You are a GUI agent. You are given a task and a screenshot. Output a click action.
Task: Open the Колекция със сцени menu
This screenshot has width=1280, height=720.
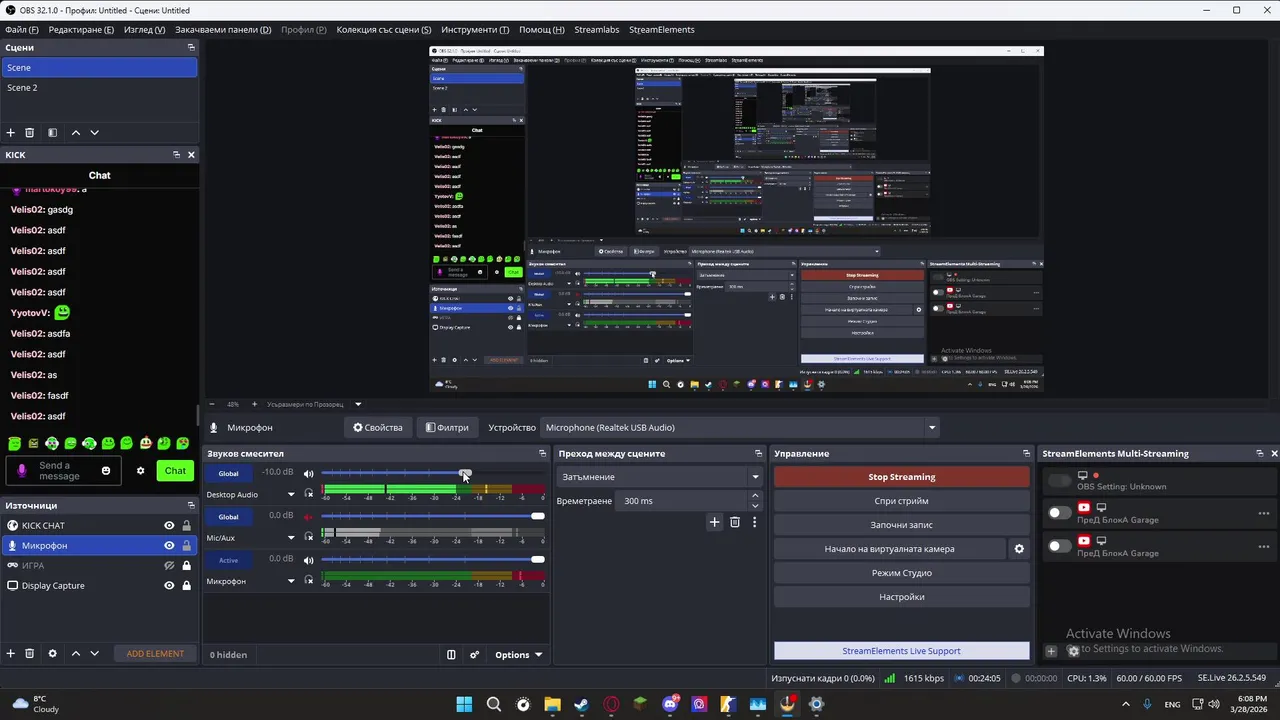click(384, 30)
